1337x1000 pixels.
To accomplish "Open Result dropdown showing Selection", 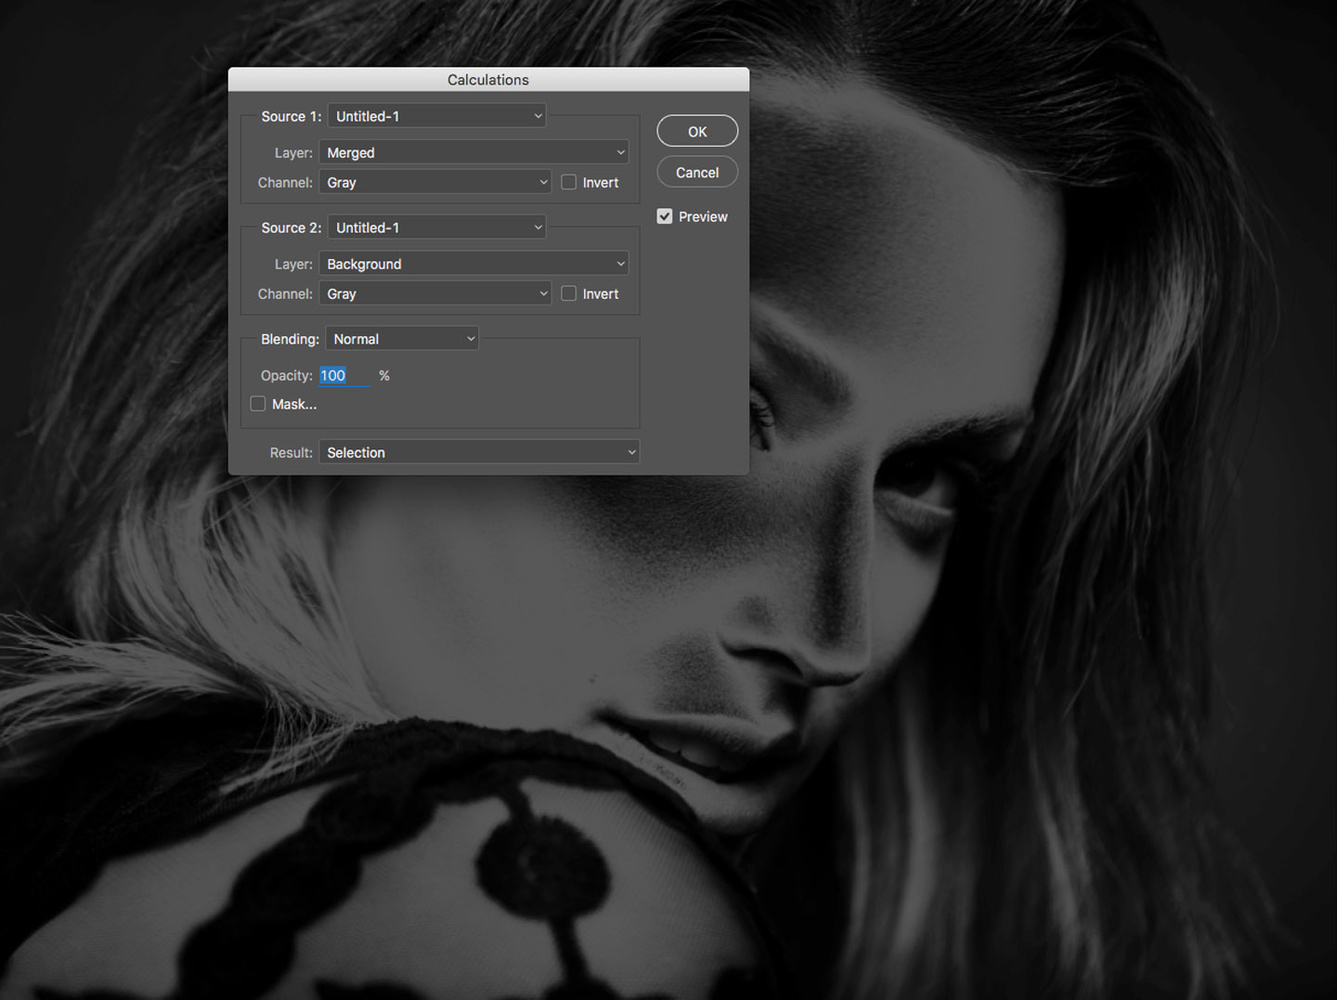I will 479,452.
